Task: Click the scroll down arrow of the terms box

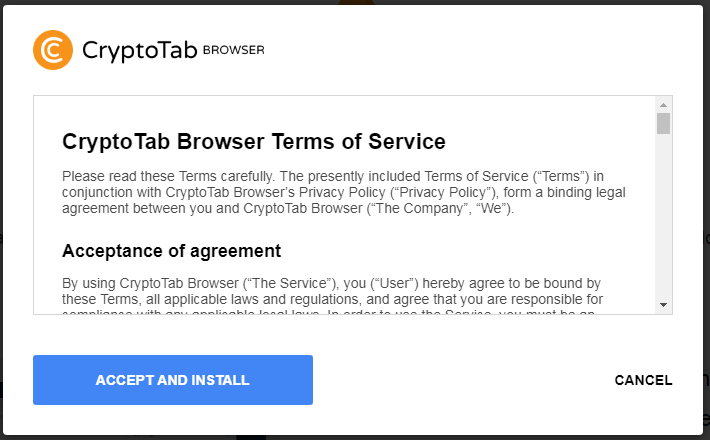Action: [663, 304]
